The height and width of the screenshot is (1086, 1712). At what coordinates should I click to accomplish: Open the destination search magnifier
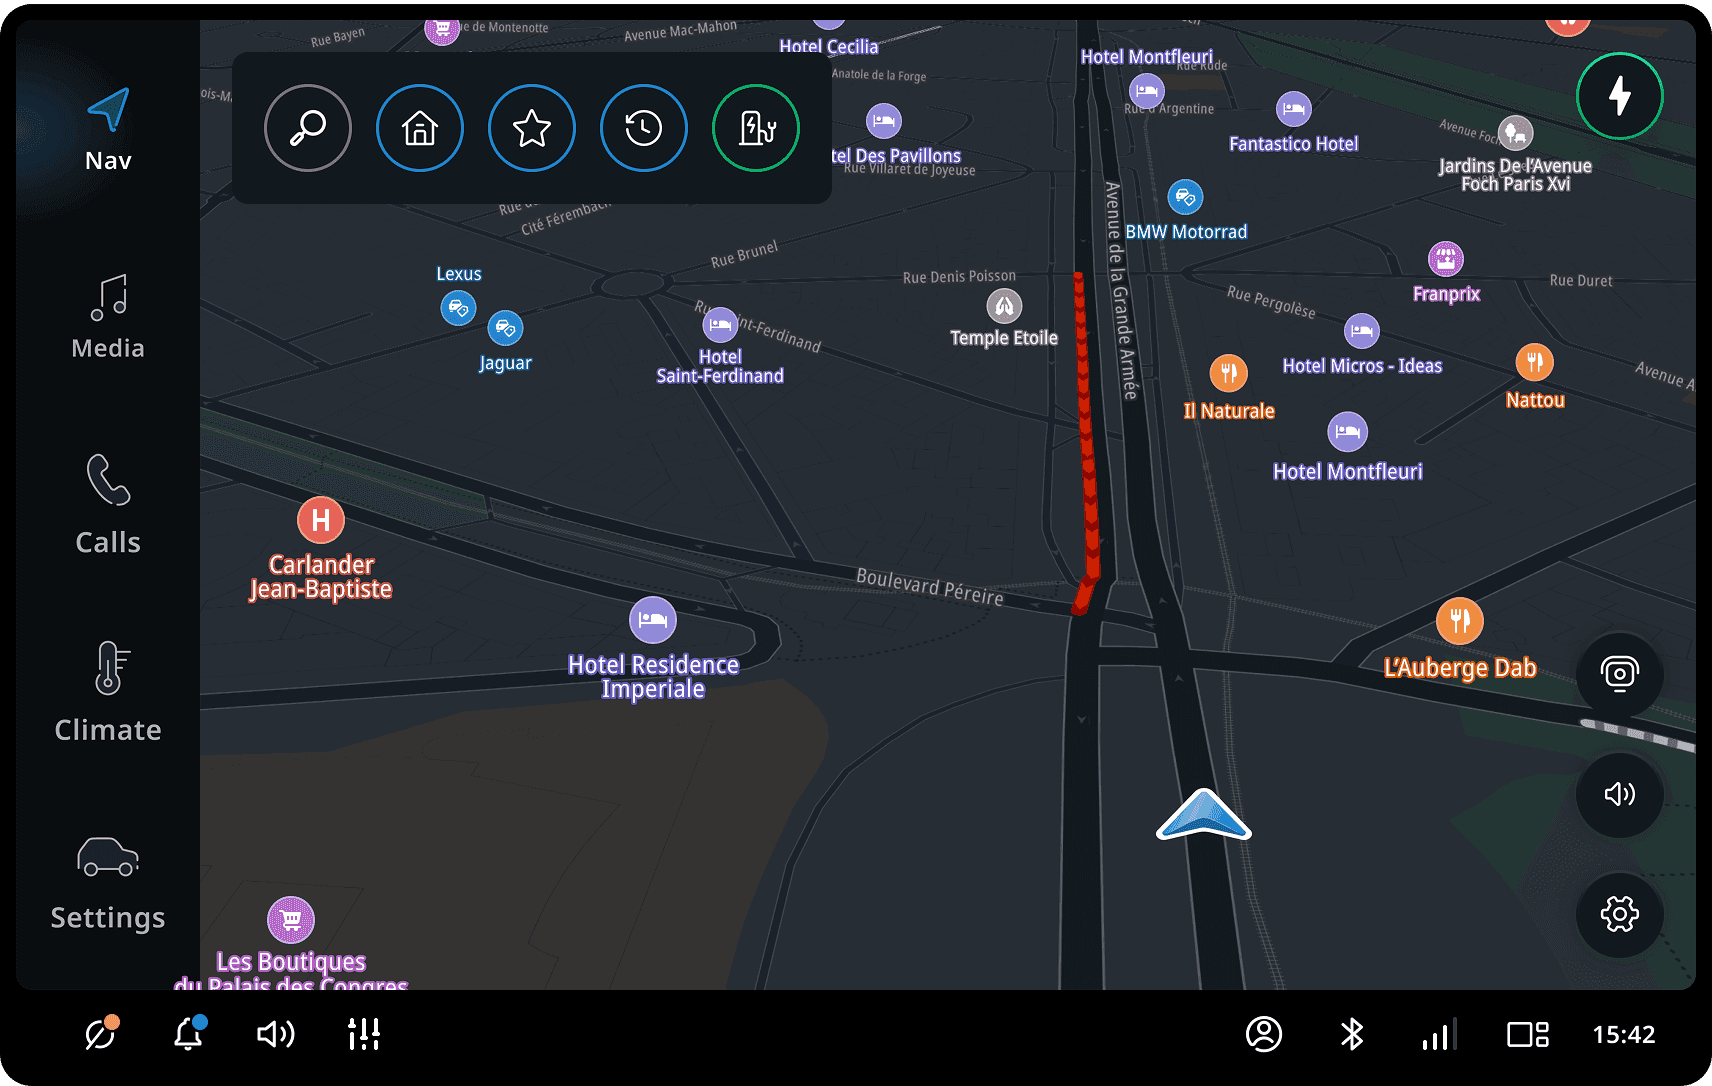[308, 128]
